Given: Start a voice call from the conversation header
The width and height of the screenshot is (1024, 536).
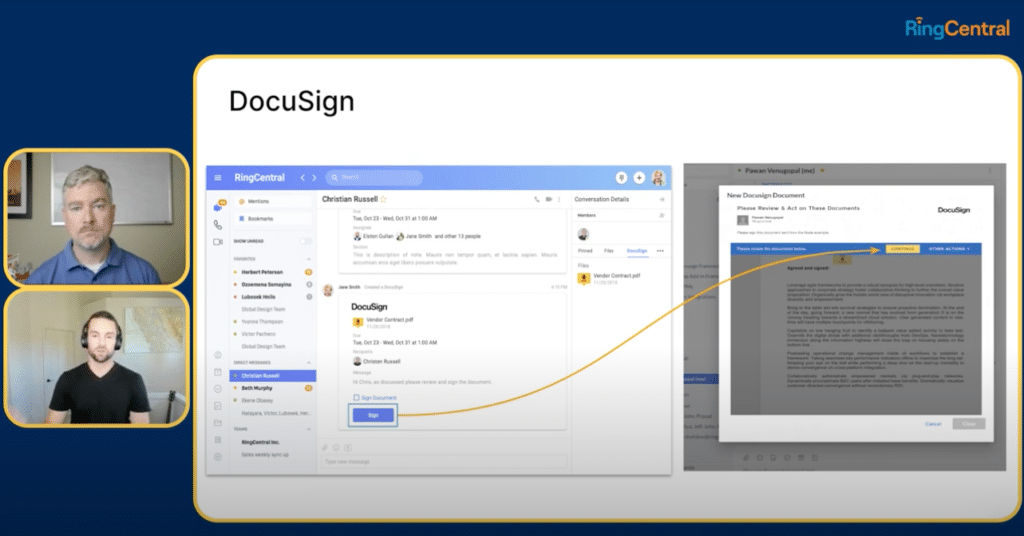Looking at the screenshot, I should coord(536,200).
